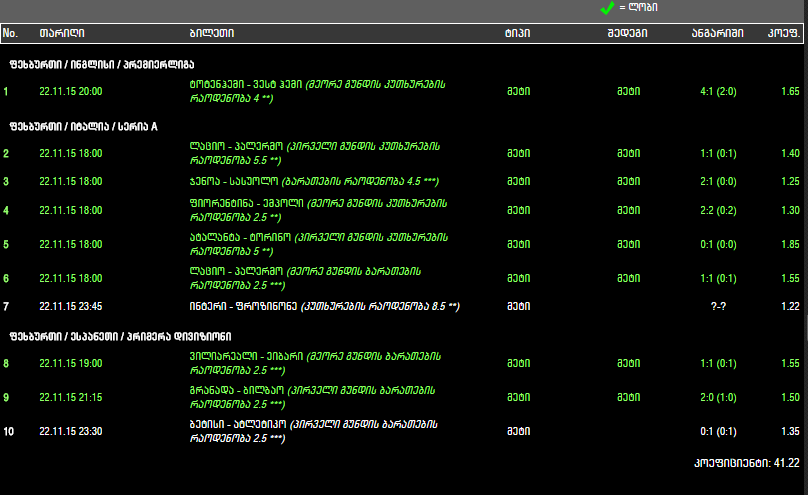The width and height of the screenshot is (808, 495).
Task: Click the date 22.11.15 23:30
Action: 71,432
